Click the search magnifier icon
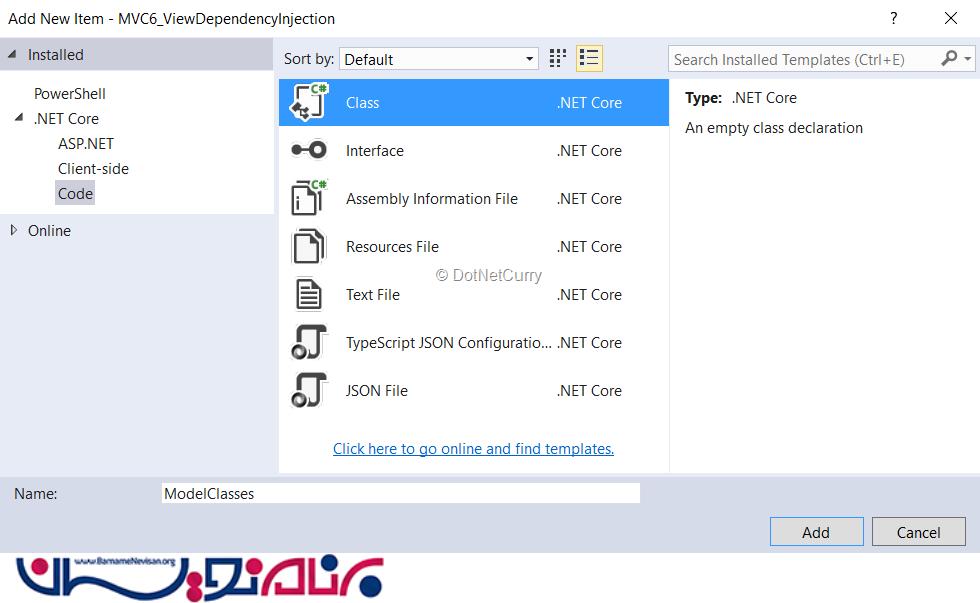This screenshot has width=980, height=603. [949, 59]
